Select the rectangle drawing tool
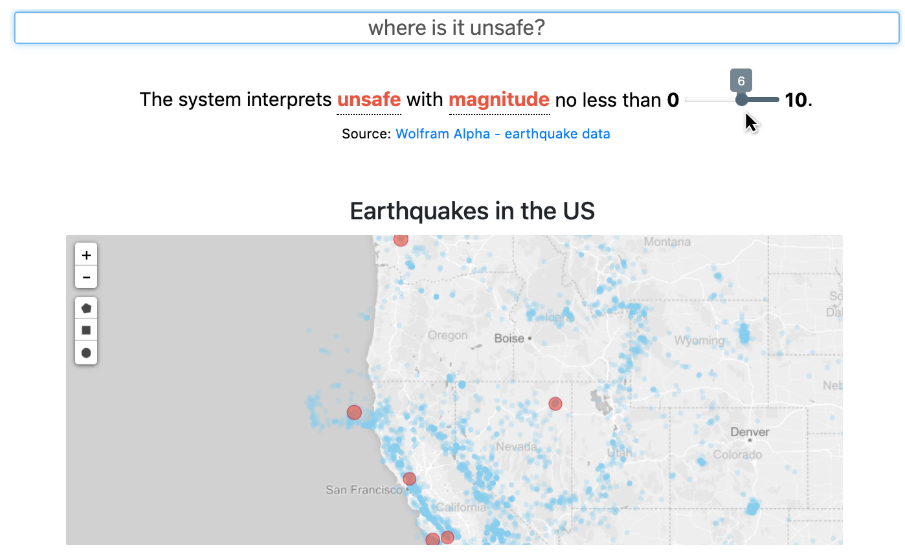This screenshot has width=905, height=554. pyautogui.click(x=87, y=330)
